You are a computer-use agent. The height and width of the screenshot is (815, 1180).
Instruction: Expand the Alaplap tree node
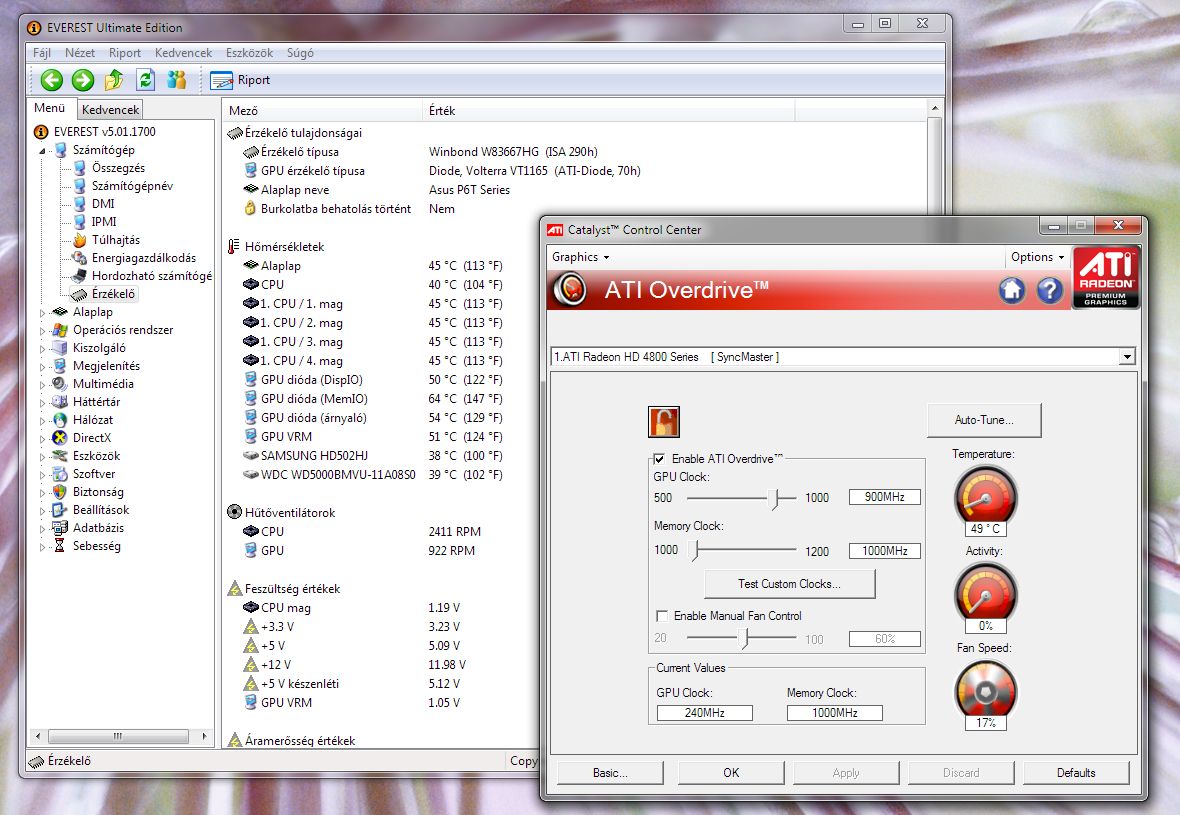(x=42, y=312)
